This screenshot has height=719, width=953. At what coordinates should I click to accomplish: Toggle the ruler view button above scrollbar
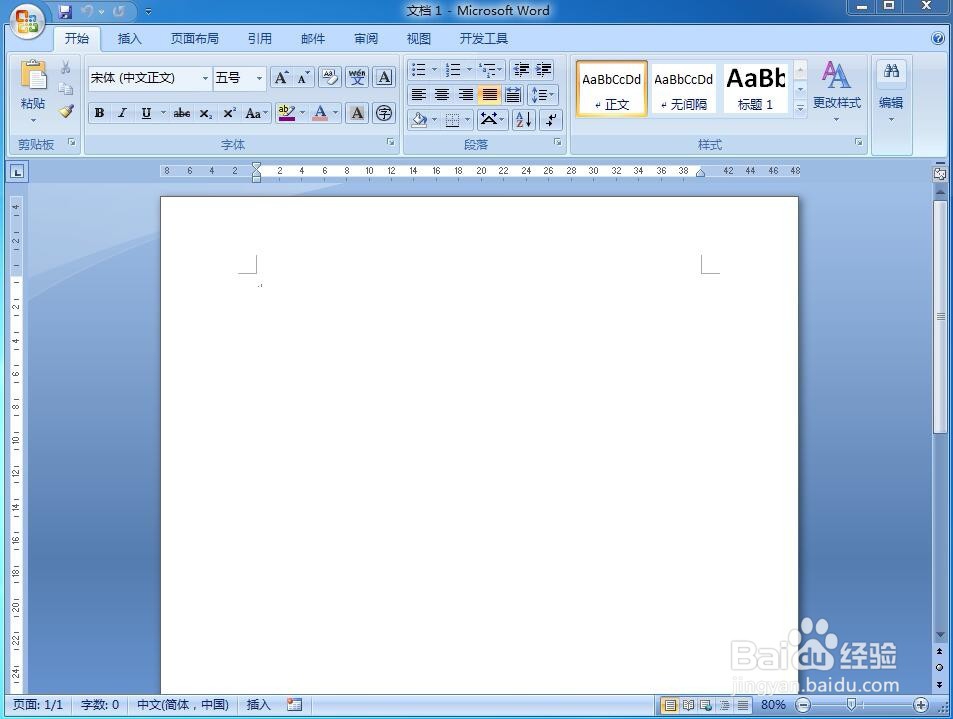click(940, 174)
